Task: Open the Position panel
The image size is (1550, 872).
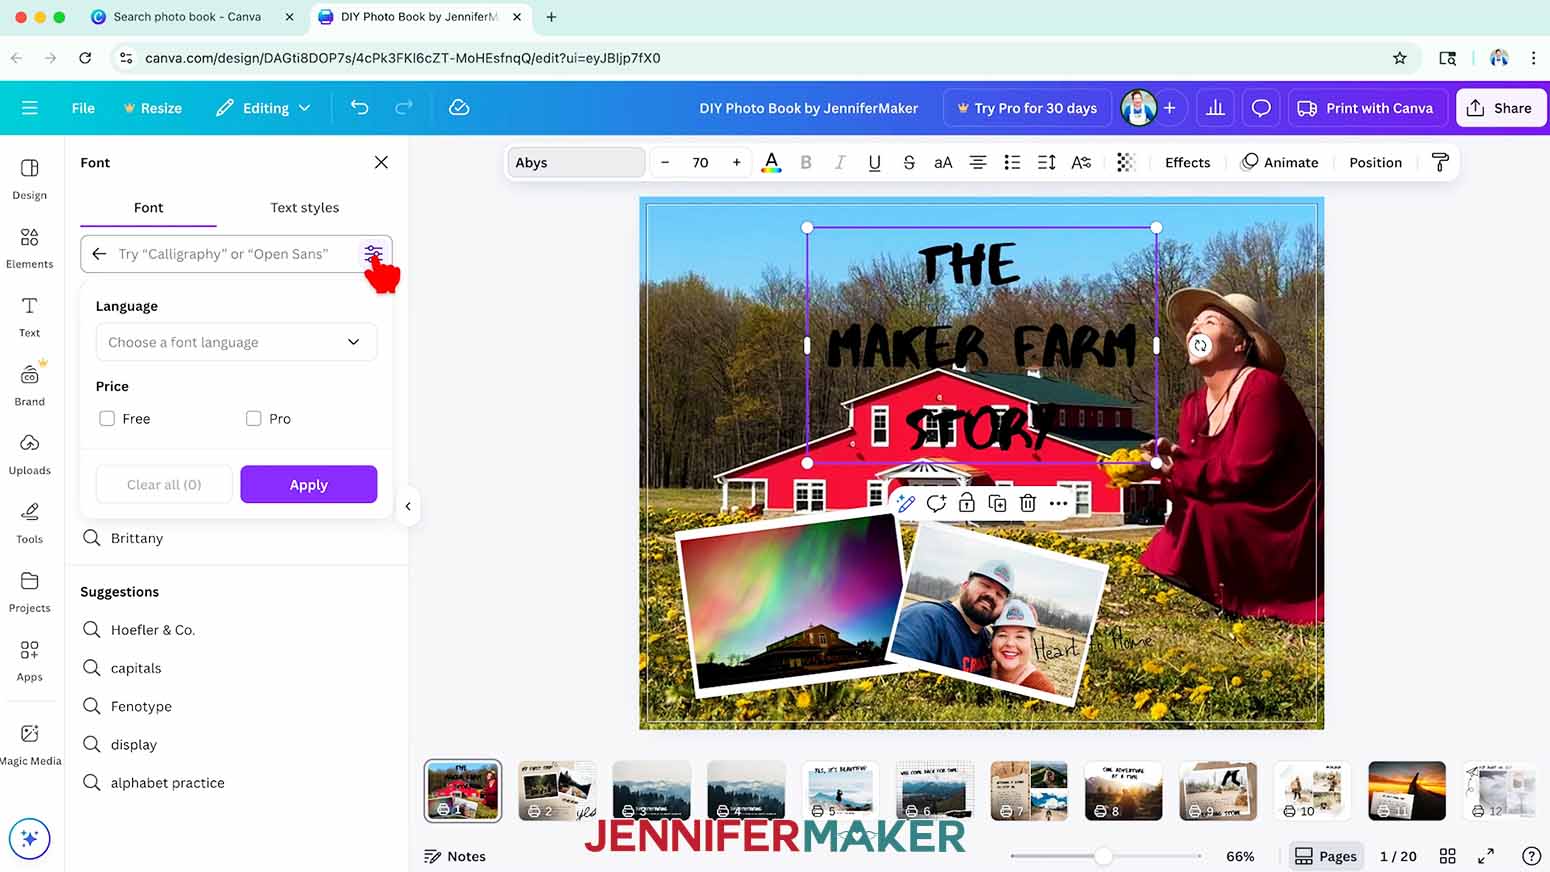Action: 1375,162
